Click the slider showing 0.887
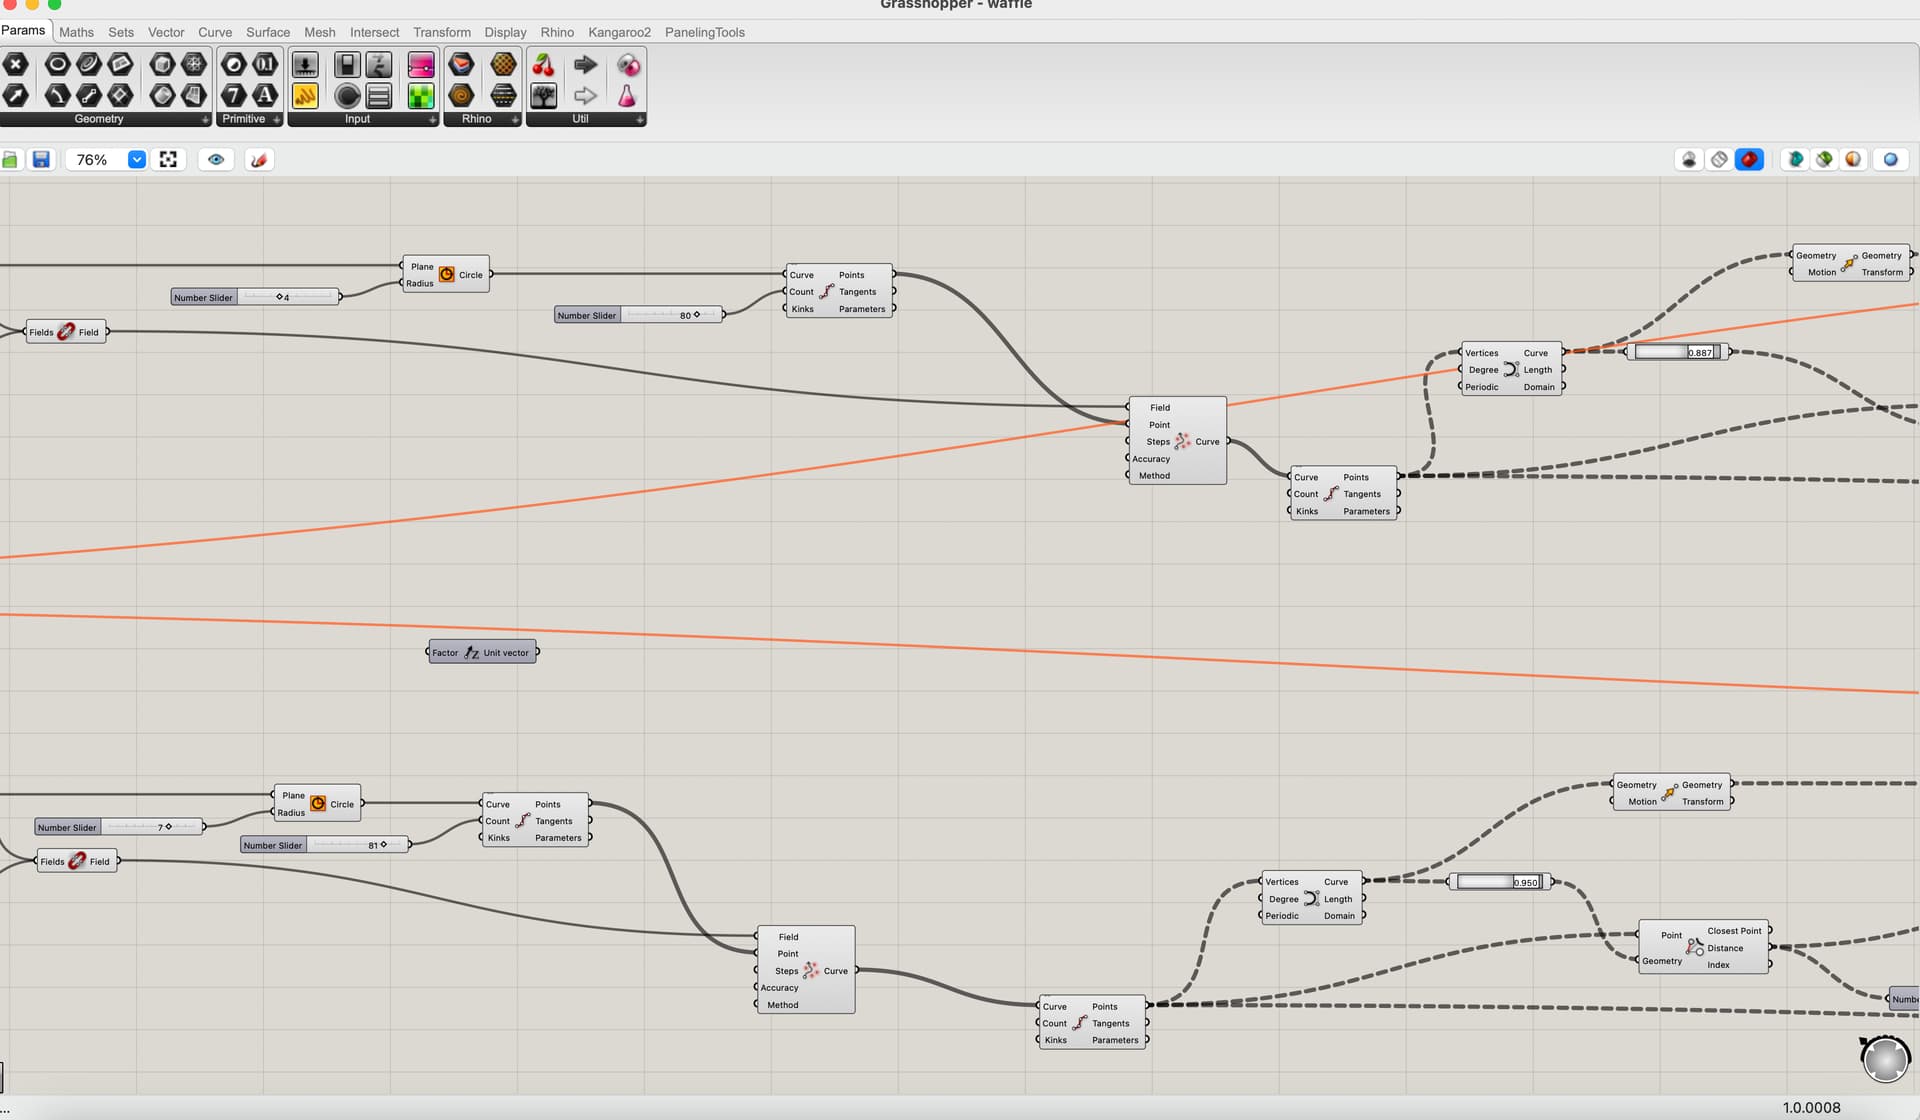This screenshot has height=1120, width=1920. (1678, 352)
